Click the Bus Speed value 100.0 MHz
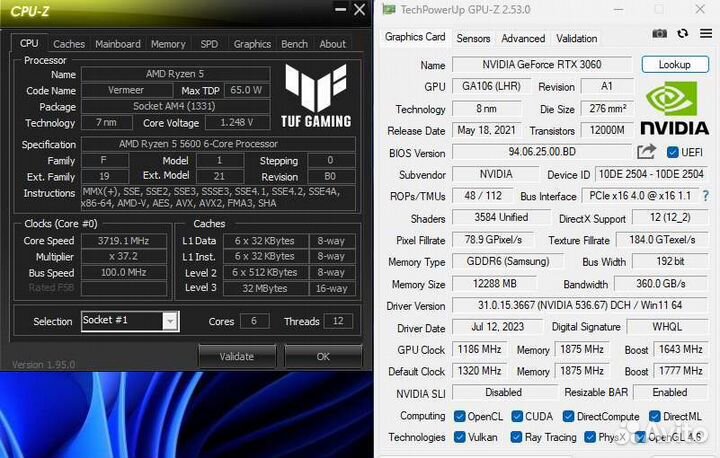The width and height of the screenshot is (720, 458). (x=124, y=272)
